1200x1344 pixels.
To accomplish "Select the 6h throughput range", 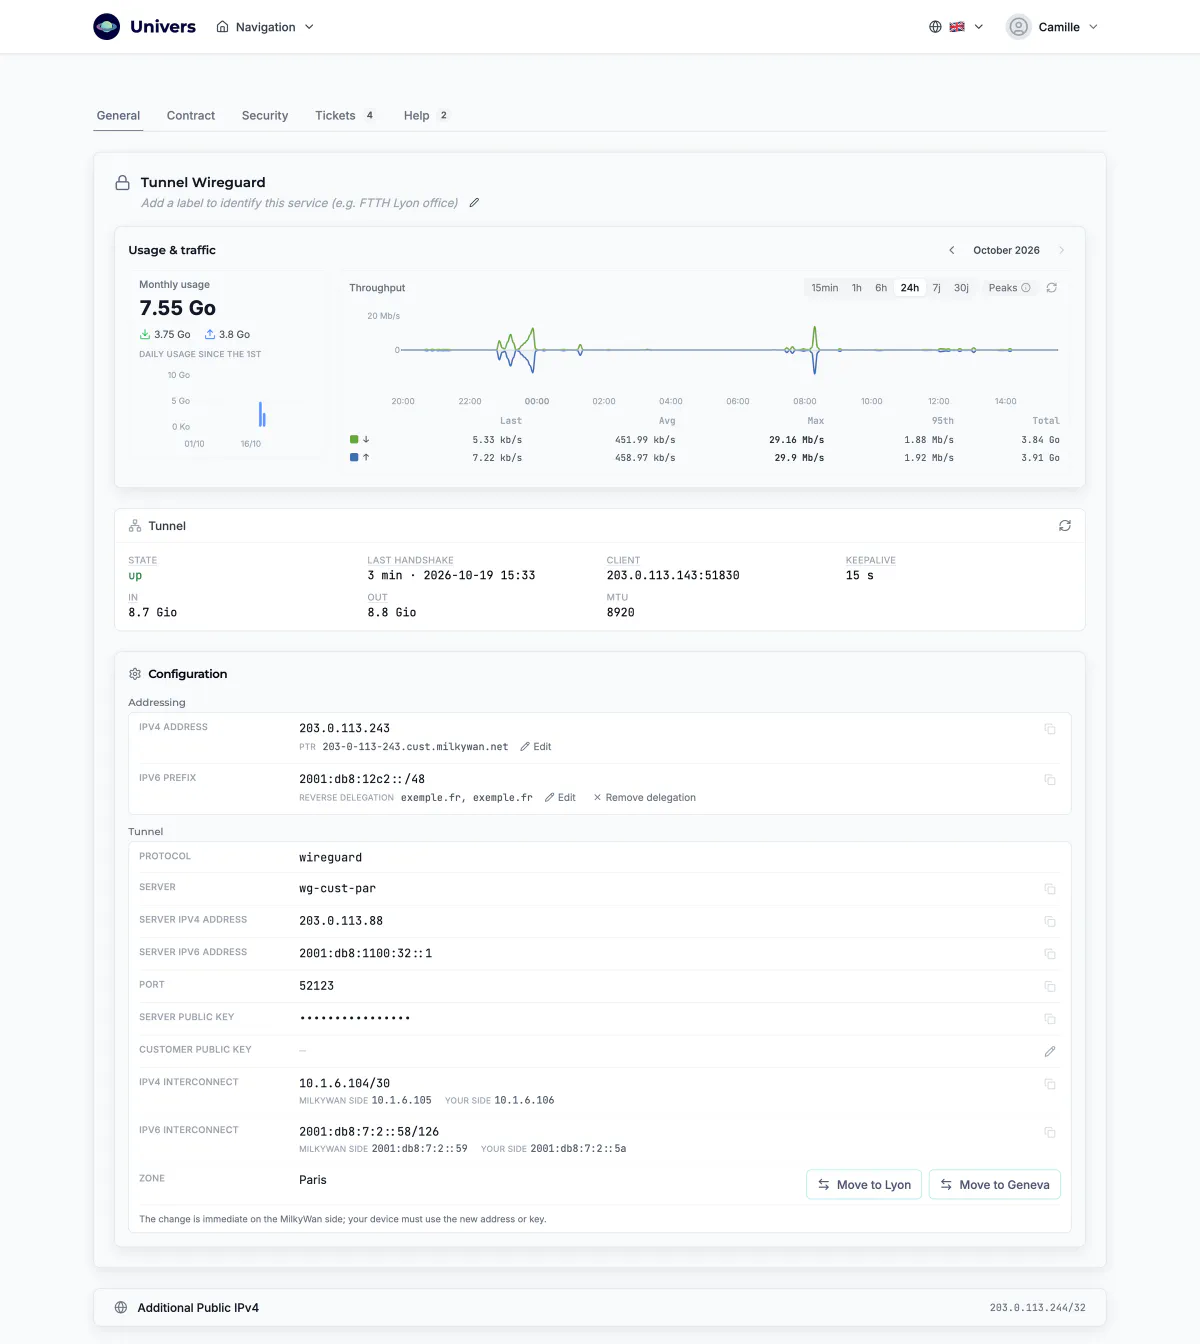I will [881, 288].
